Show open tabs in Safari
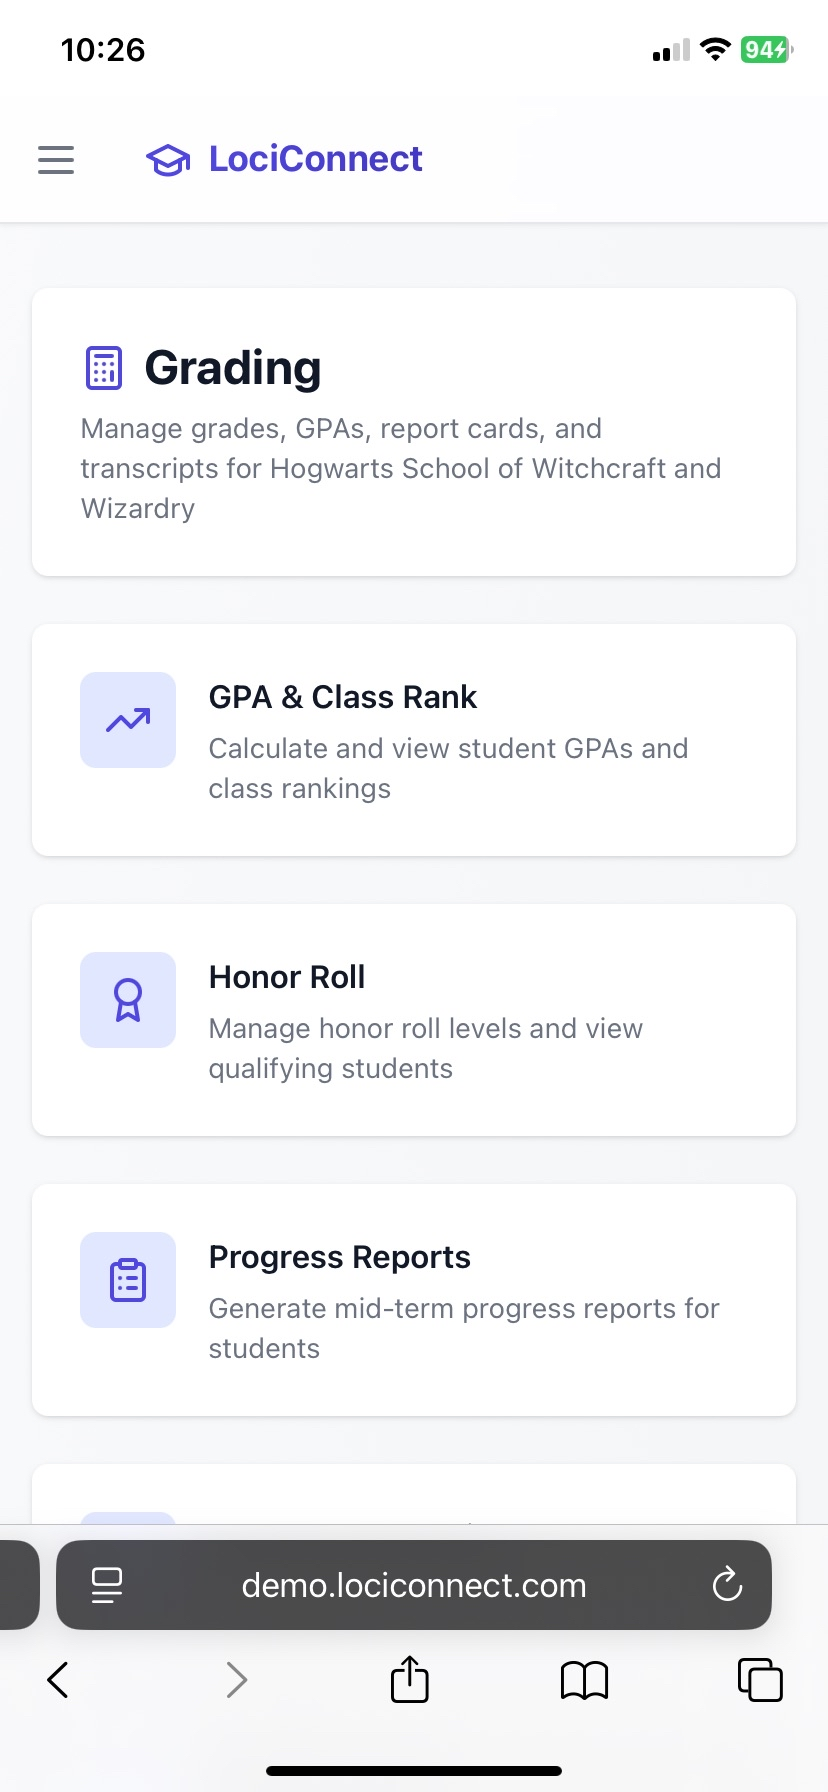The image size is (828, 1792). point(760,1680)
